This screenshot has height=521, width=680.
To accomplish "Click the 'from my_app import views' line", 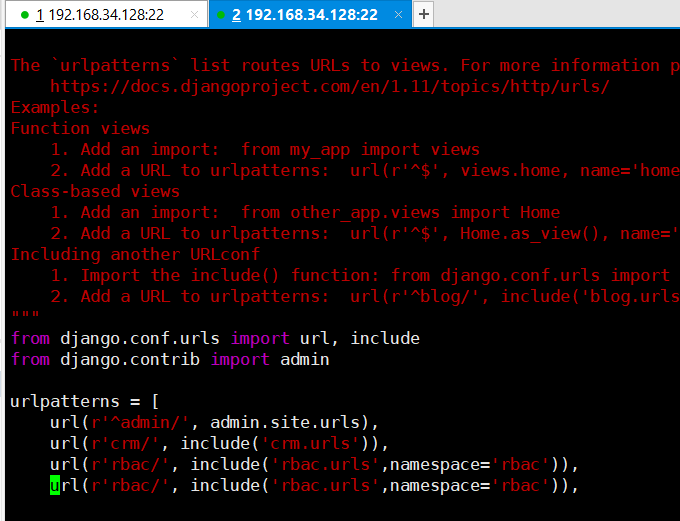I will 265,149.
